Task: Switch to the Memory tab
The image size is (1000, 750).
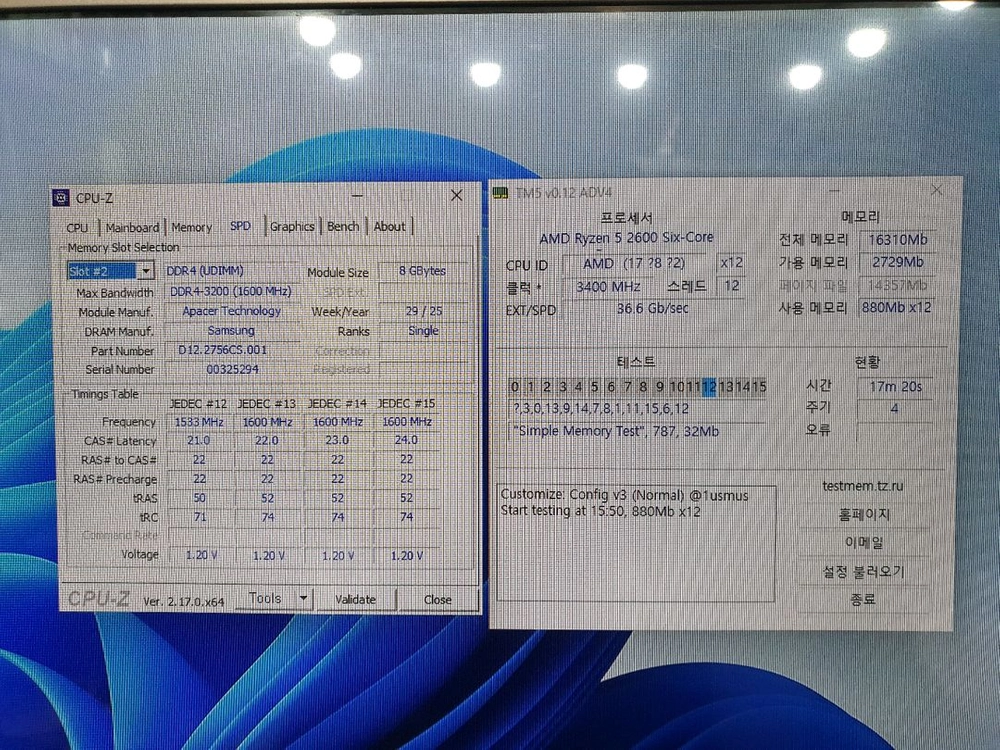Action: (191, 227)
